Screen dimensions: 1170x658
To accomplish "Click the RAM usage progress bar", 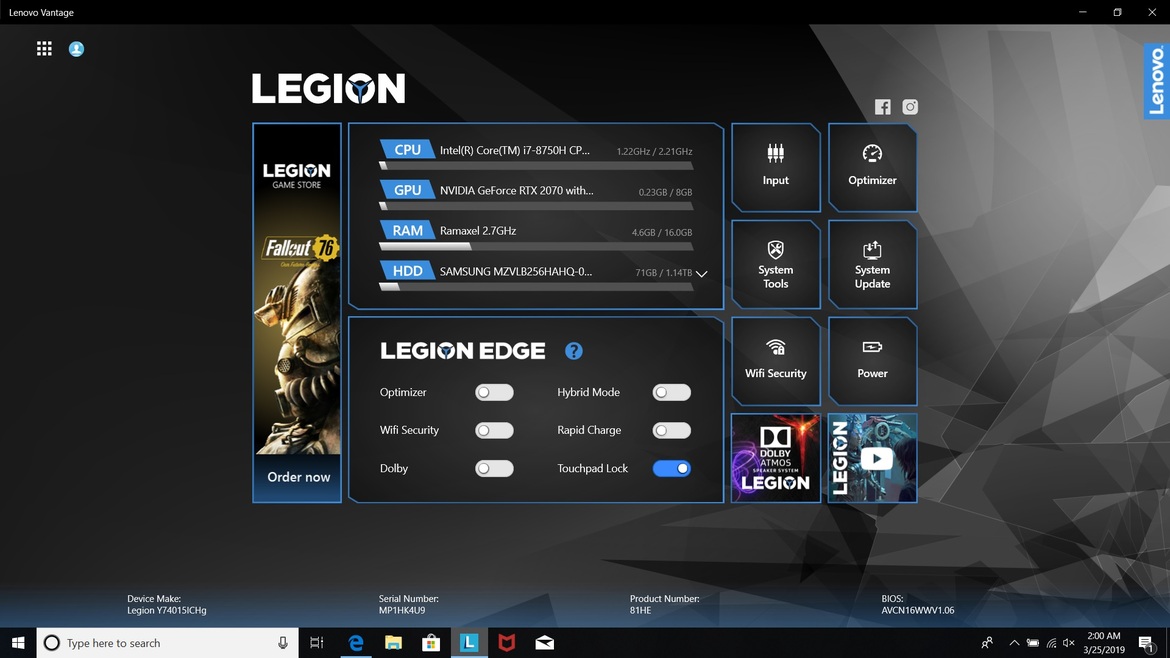I will [536, 246].
